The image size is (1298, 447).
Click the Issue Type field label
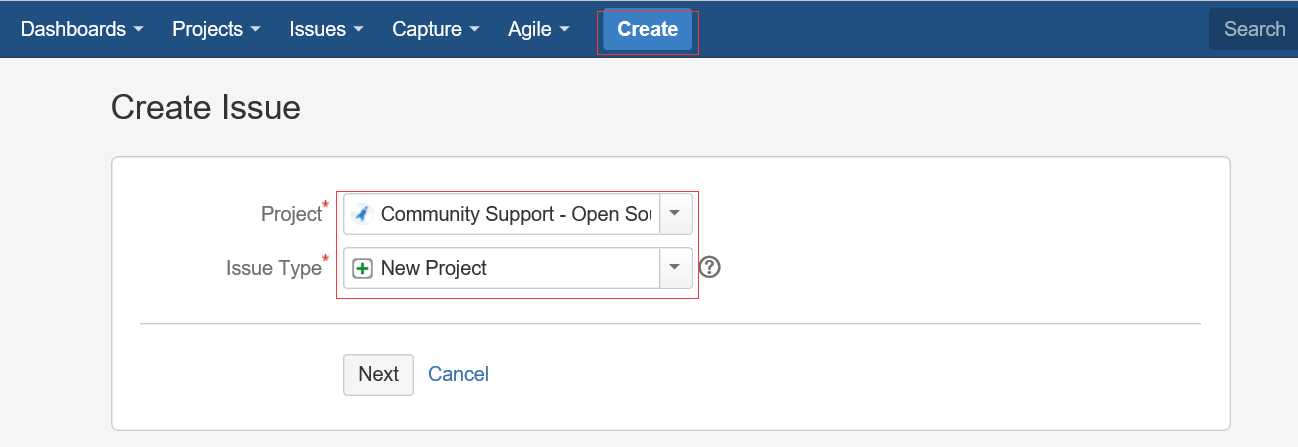(x=273, y=268)
